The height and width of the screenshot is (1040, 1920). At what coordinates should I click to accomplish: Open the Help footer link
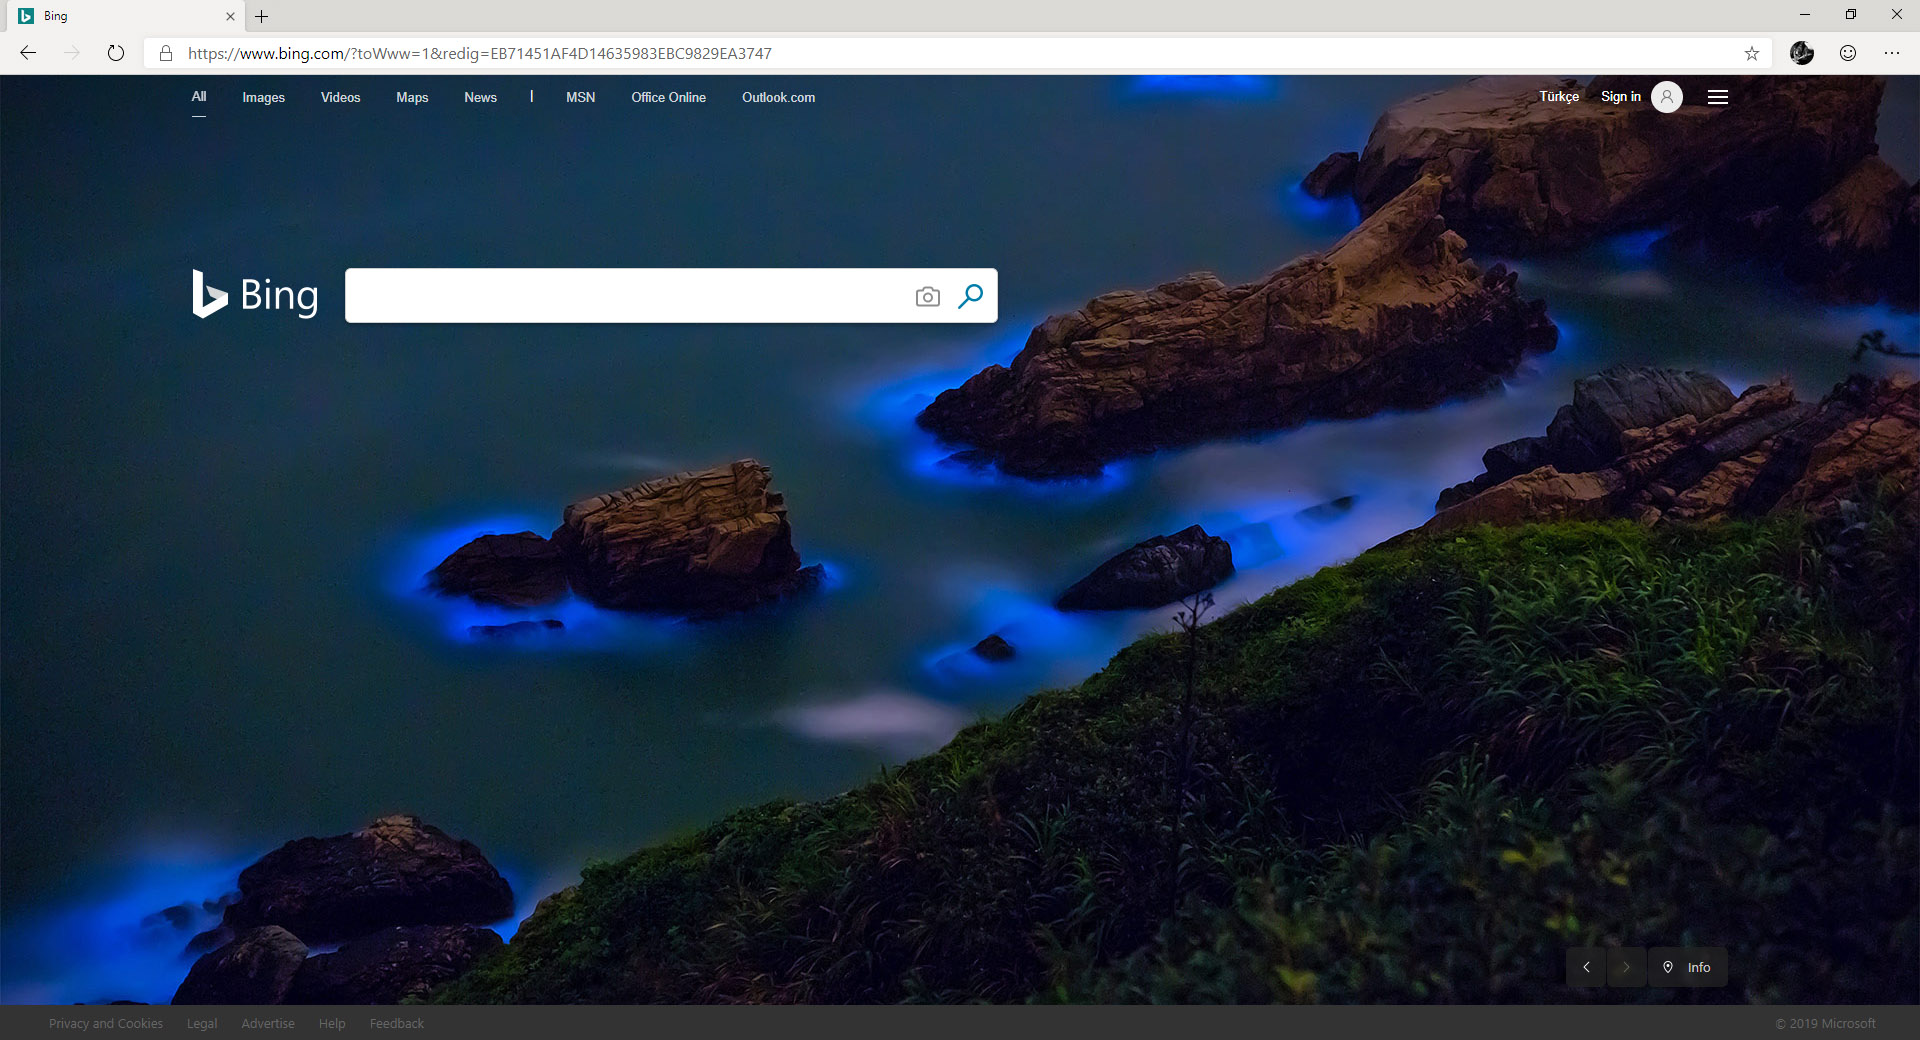(x=332, y=1023)
